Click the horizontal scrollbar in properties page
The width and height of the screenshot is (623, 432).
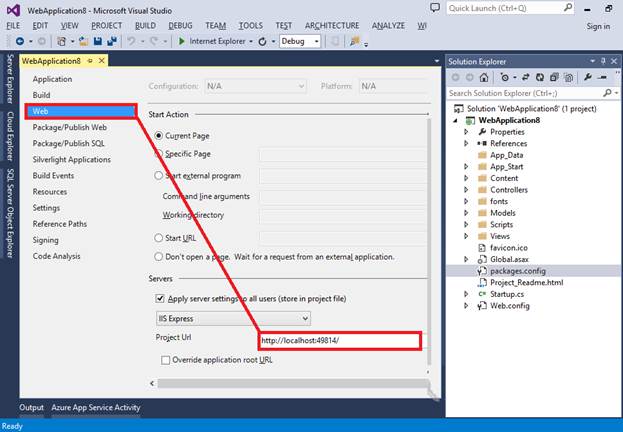(293, 384)
